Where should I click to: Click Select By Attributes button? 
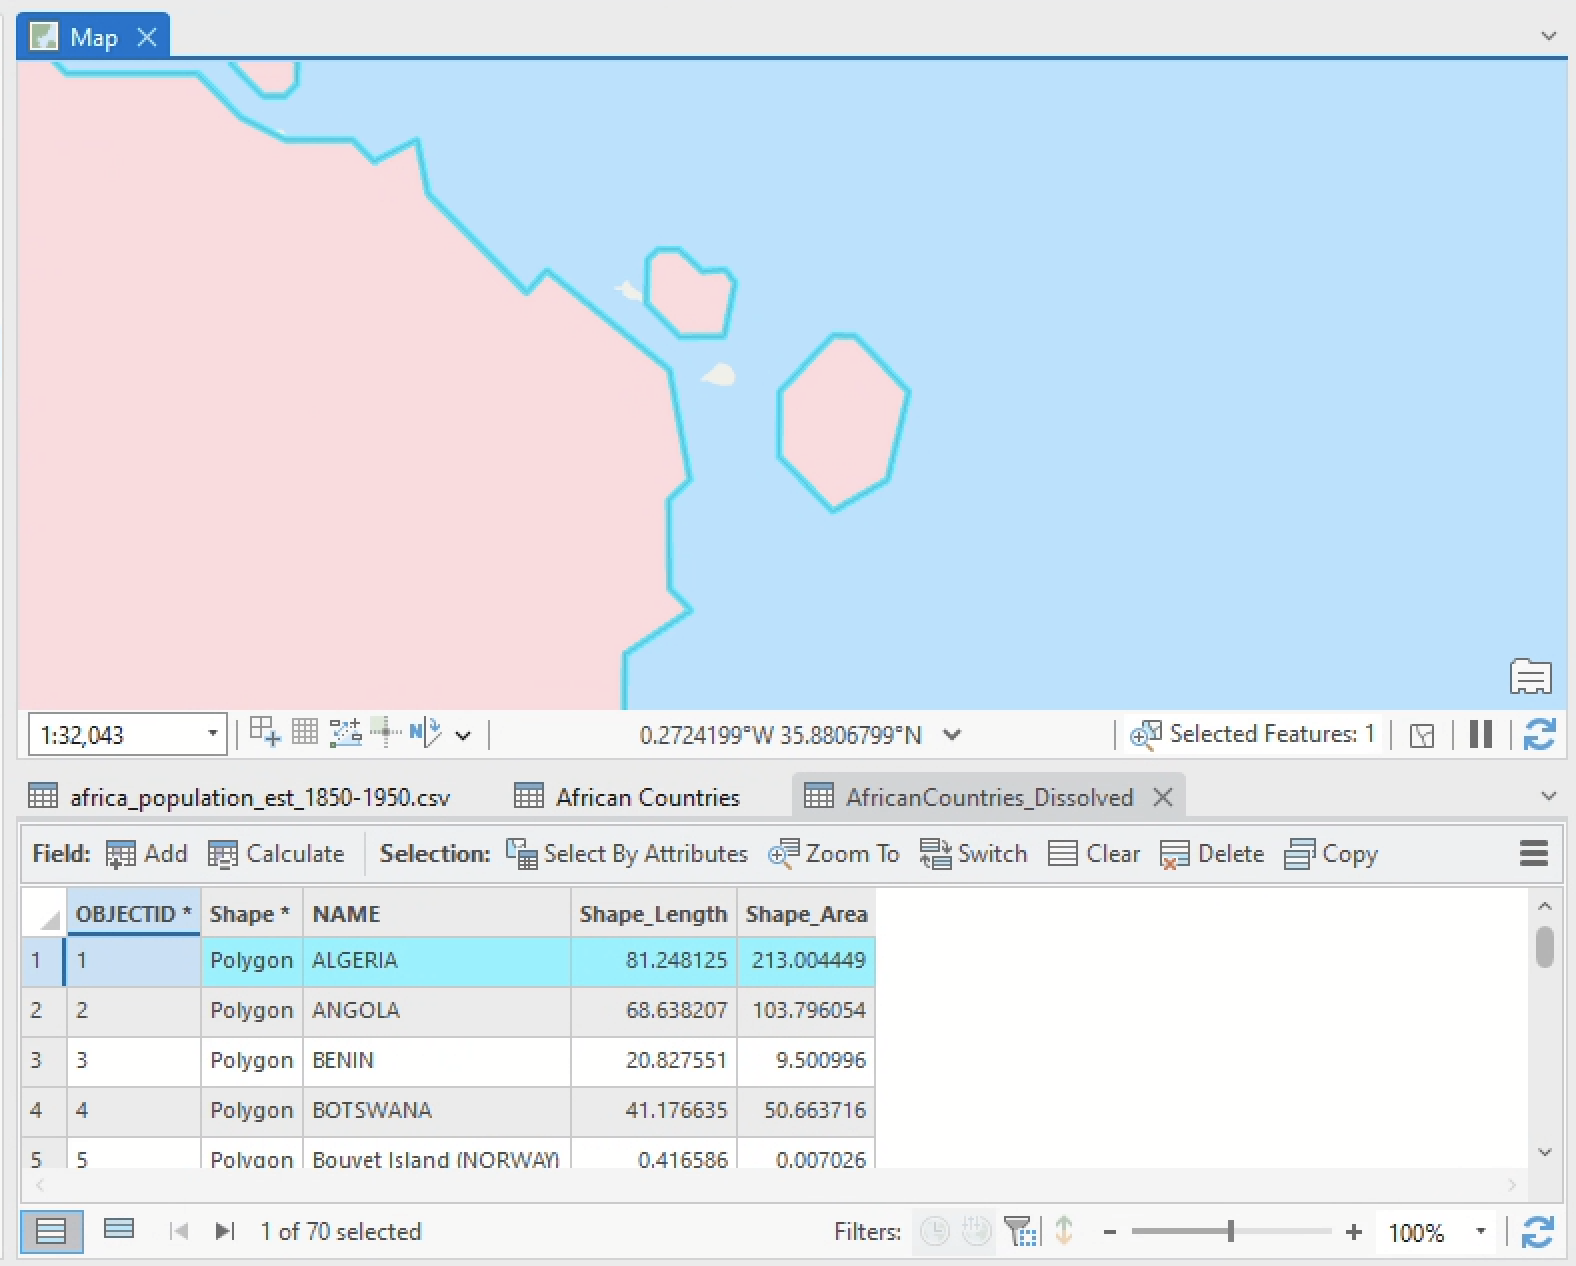tap(627, 854)
